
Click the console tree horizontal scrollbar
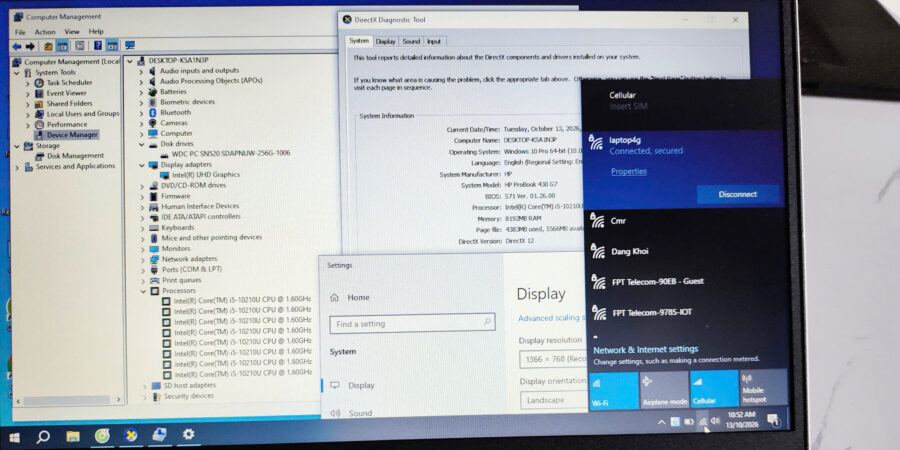click(68, 400)
